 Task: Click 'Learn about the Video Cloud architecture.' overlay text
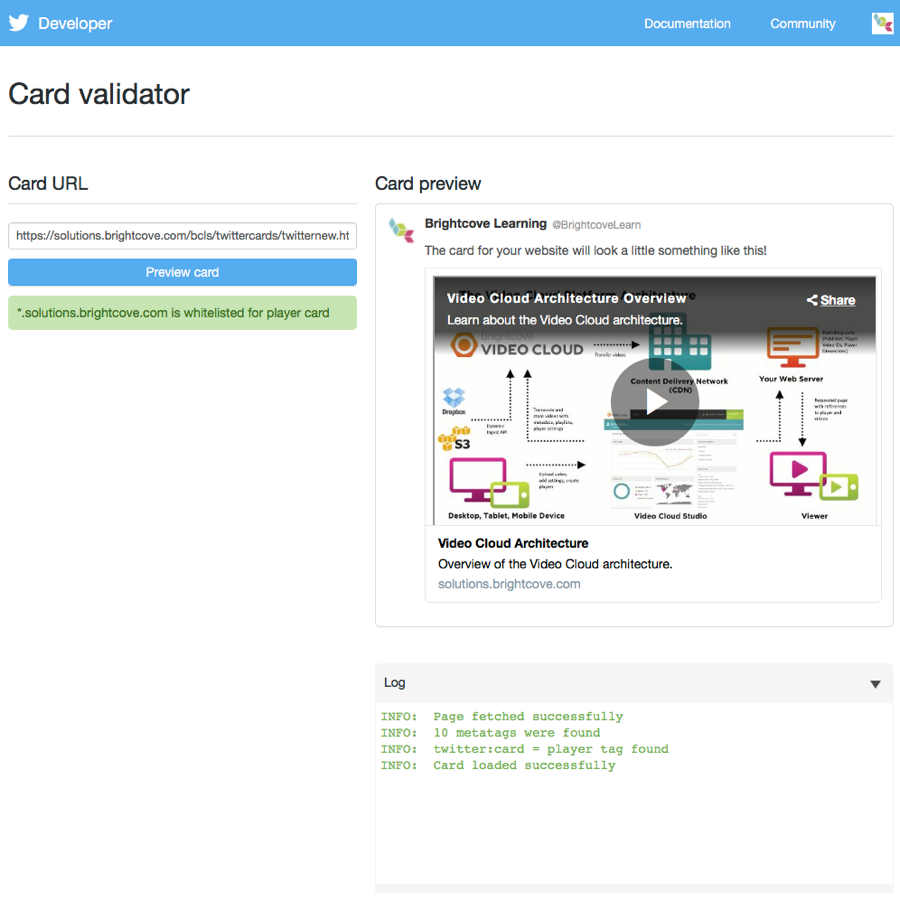coord(565,320)
